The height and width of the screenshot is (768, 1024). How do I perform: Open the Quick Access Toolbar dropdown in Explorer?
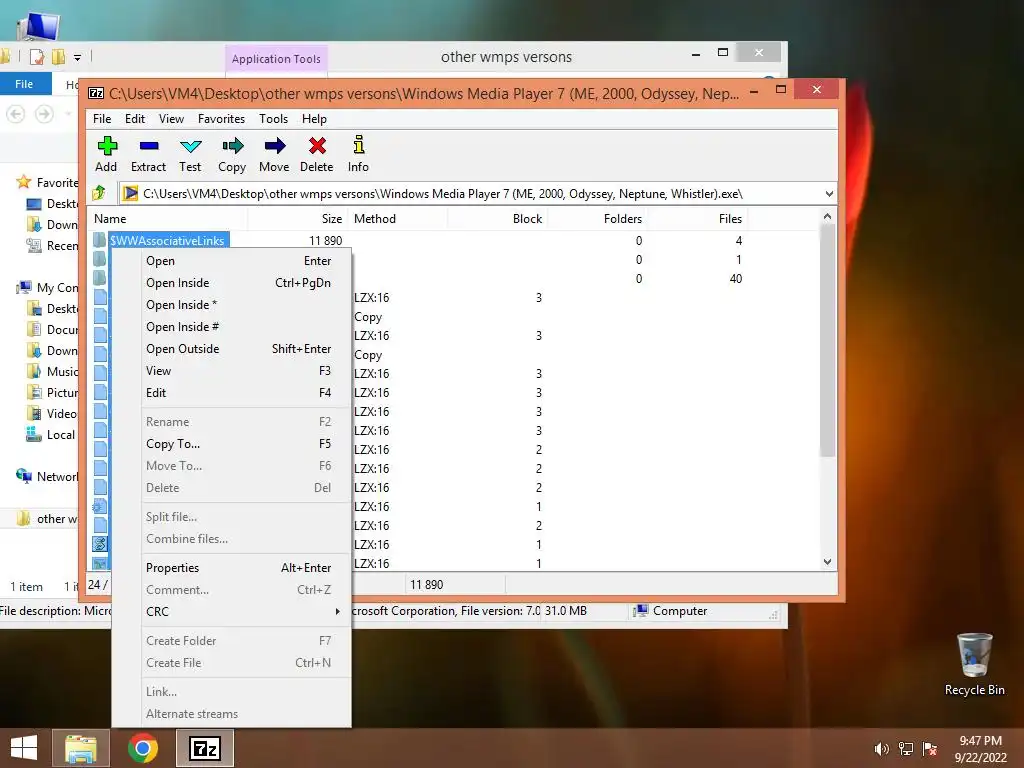pyautogui.click(x=77, y=57)
